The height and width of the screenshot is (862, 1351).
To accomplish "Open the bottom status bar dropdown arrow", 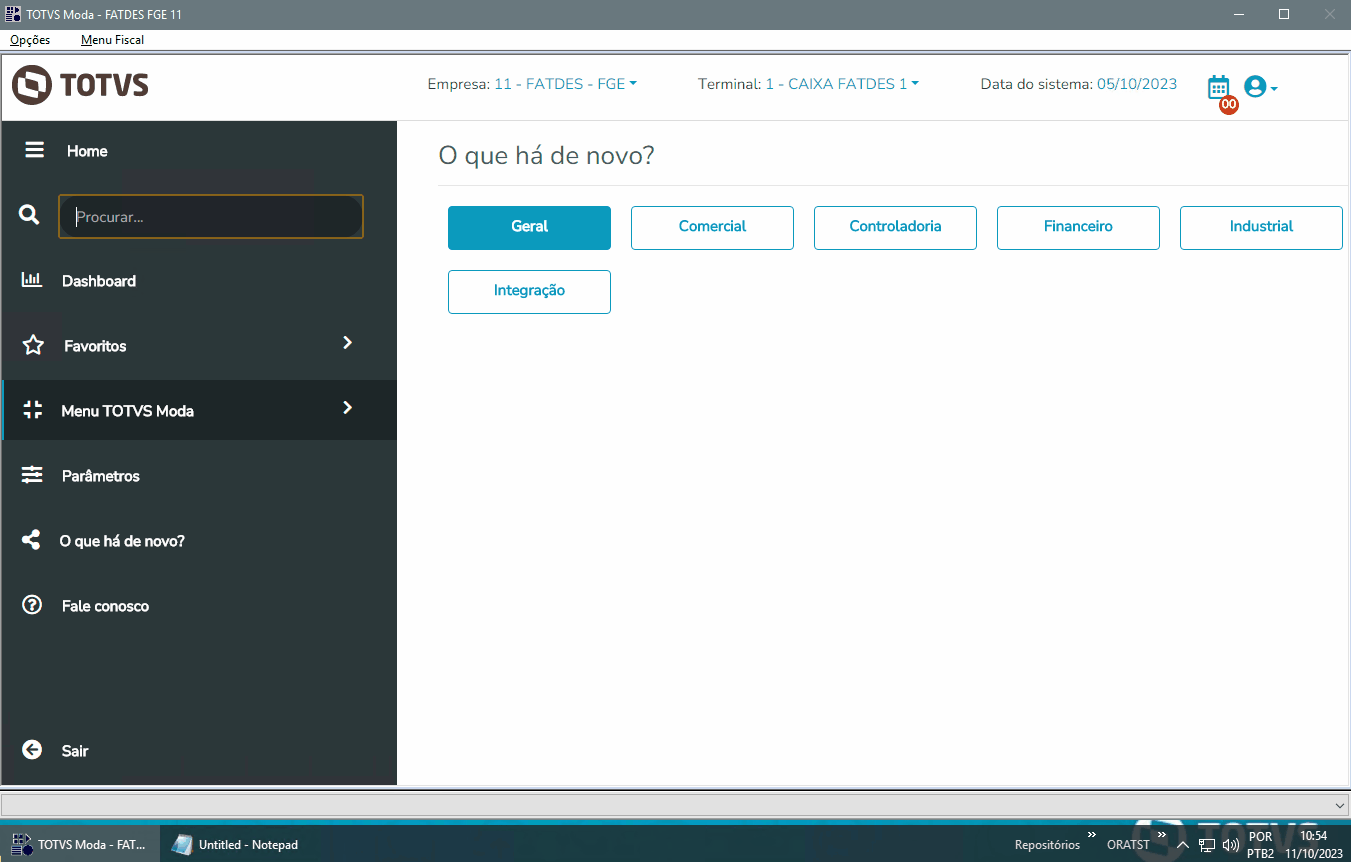I will (1340, 805).
